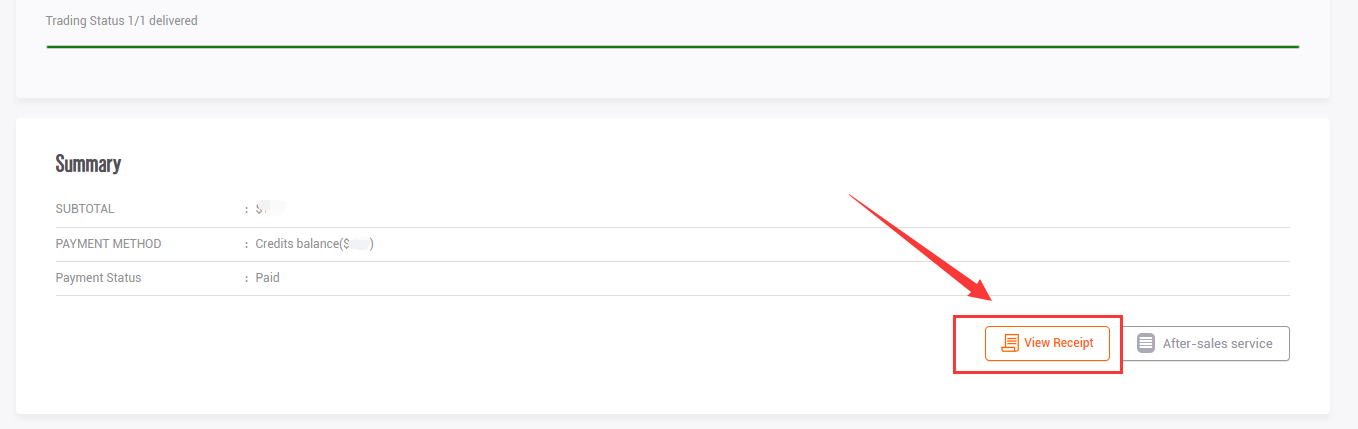Viewport: 1358px width, 429px height.
Task: Click the orange receipt icon
Action: click(1010, 343)
